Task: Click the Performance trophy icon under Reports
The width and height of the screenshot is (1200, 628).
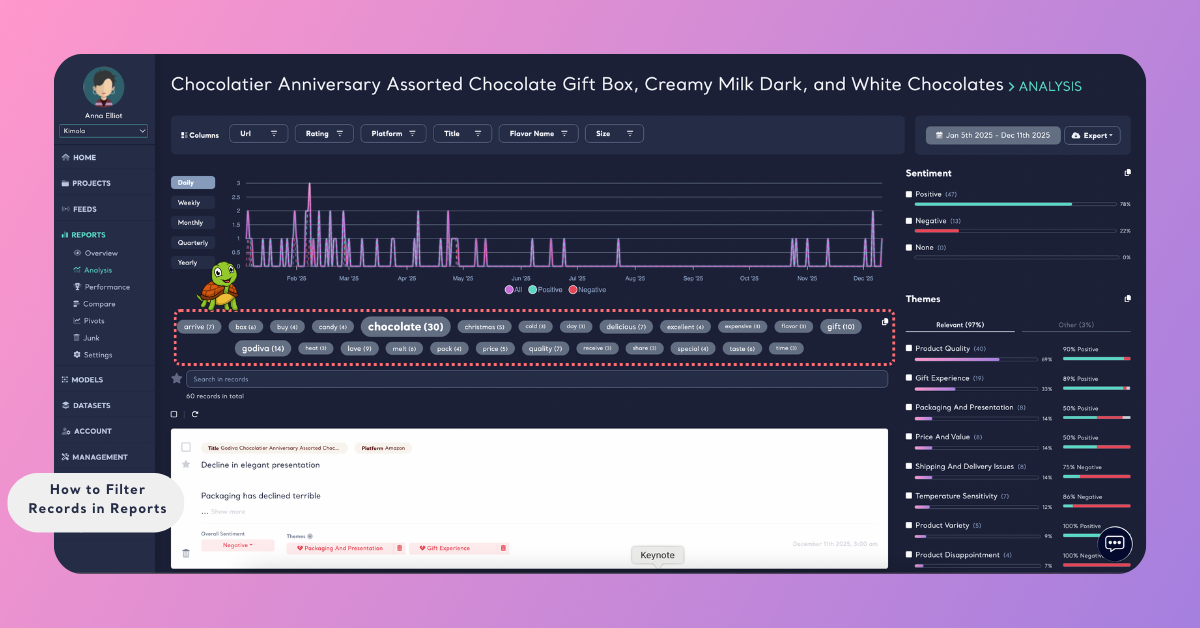Action: tap(77, 287)
